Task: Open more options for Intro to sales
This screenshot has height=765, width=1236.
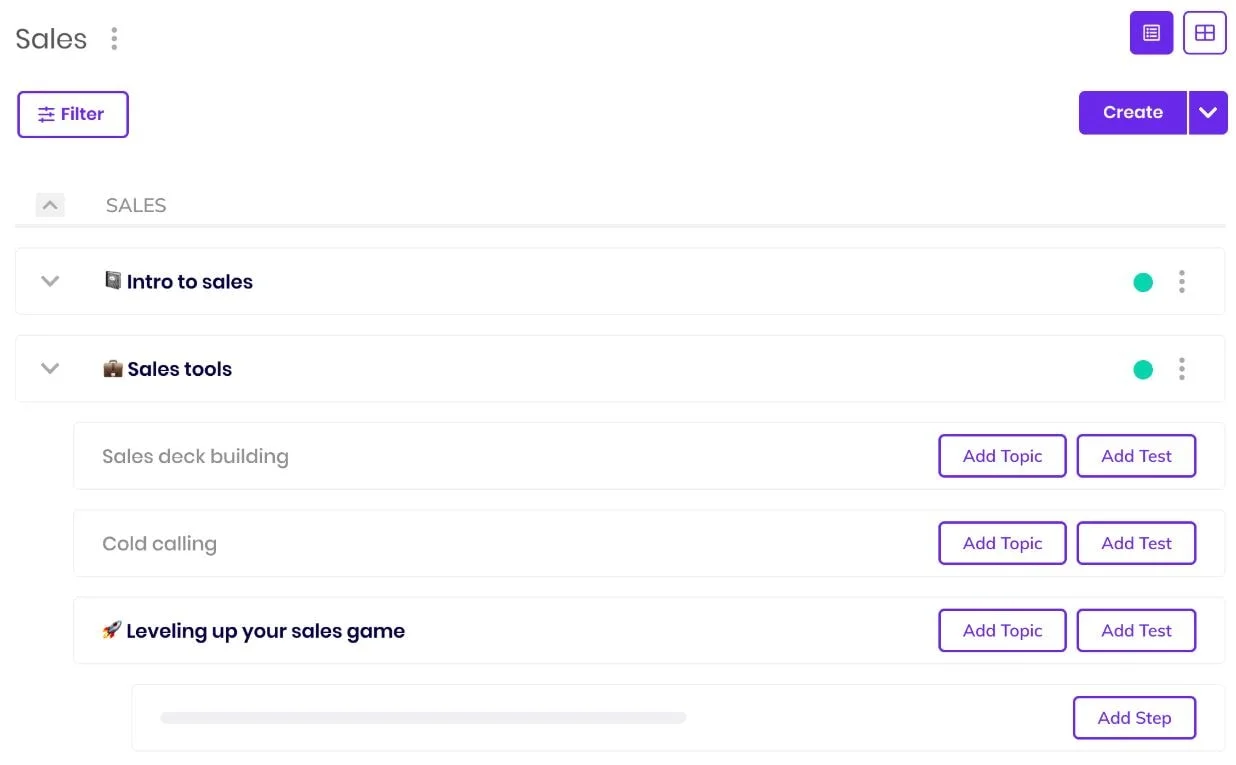Action: (1181, 282)
